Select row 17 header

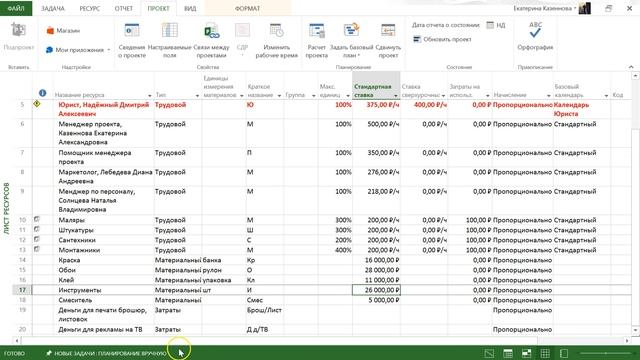point(22,290)
